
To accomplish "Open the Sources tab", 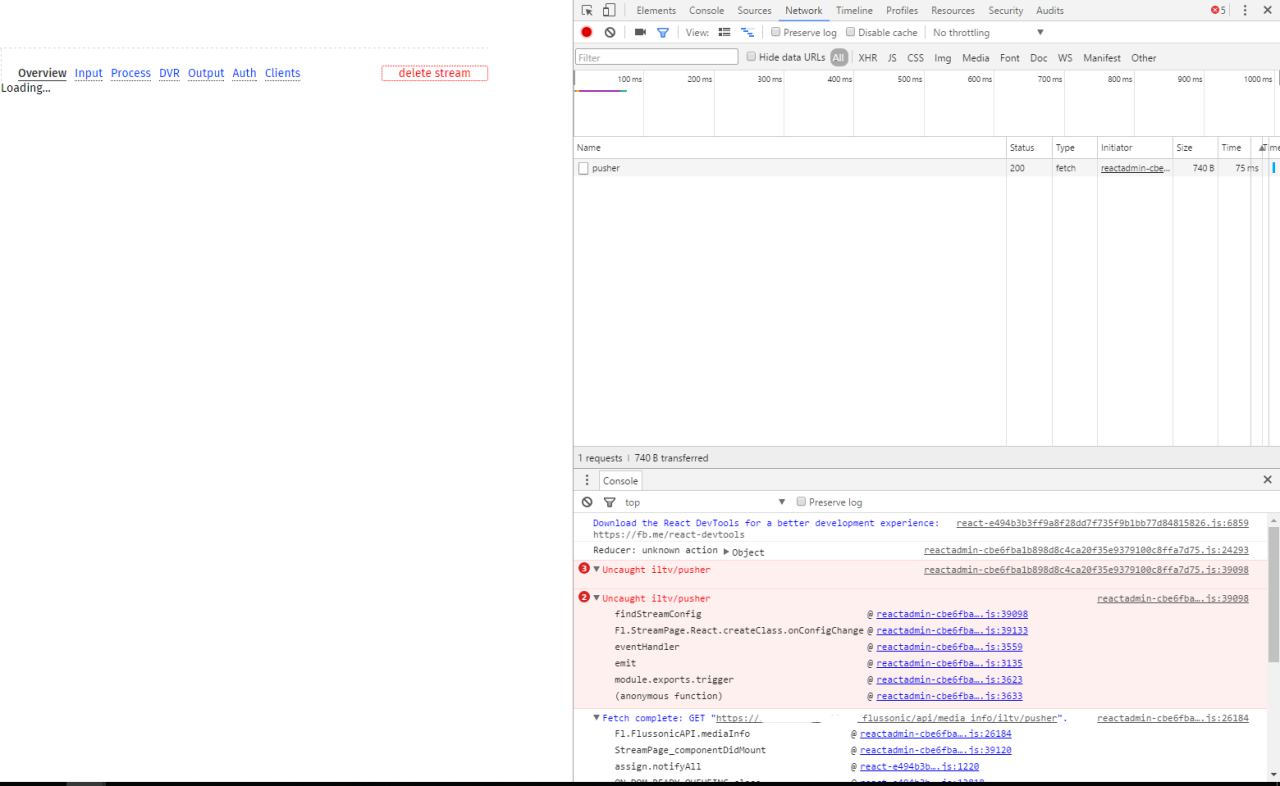I will pos(755,10).
